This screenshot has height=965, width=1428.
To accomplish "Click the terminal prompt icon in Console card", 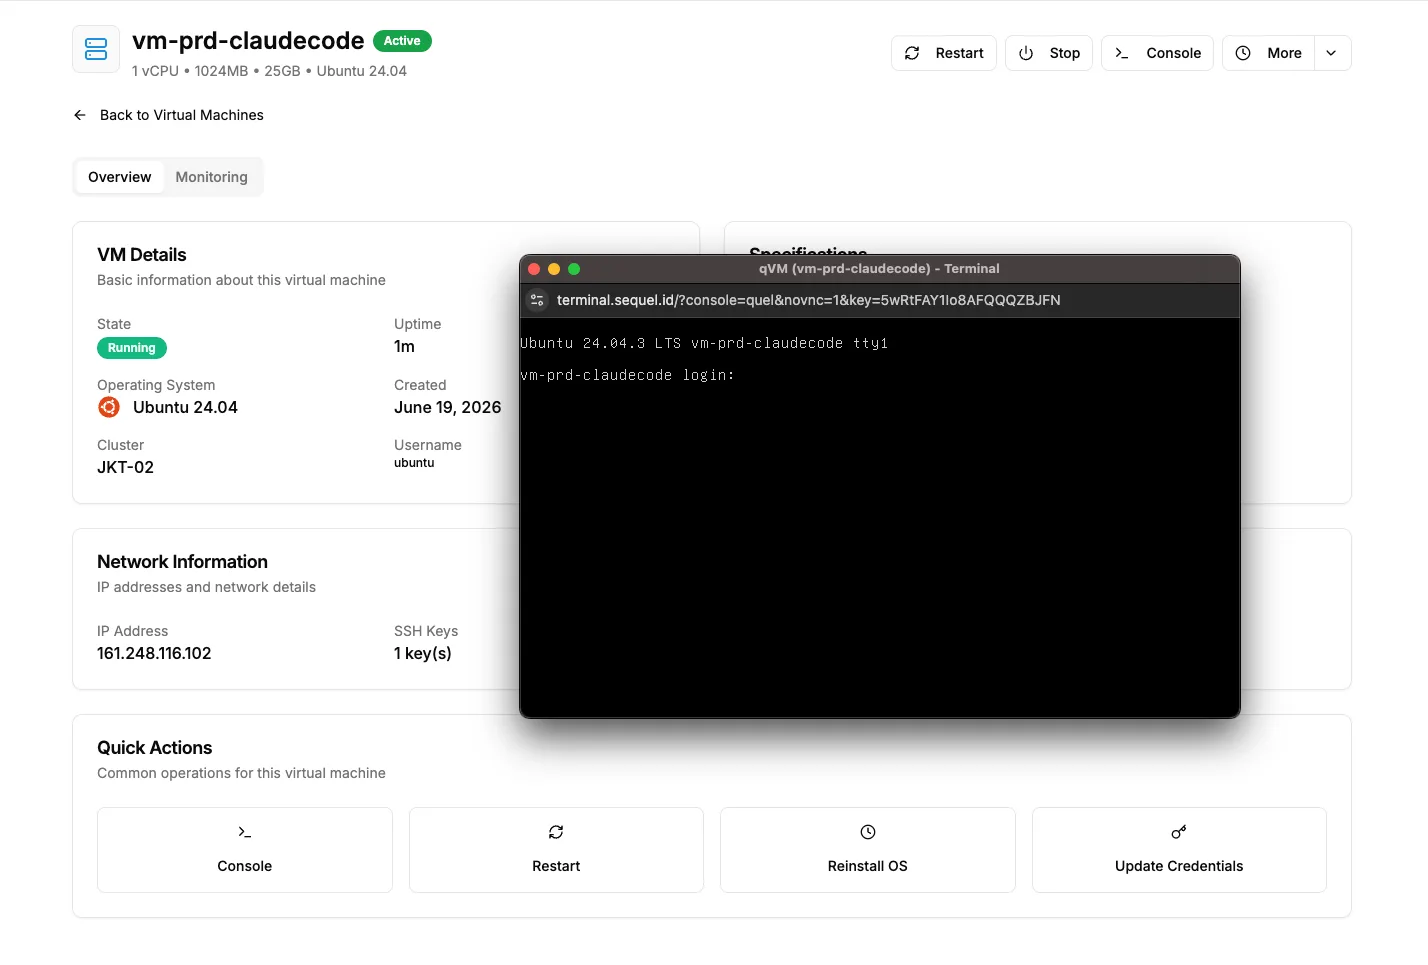I will (x=245, y=832).
